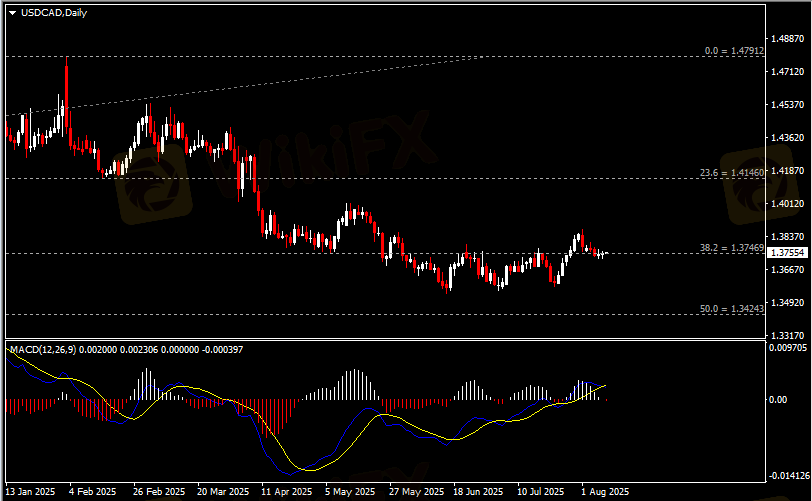Click price scale value 1.38370
Viewport: 812px width, 501px height.
787,237
